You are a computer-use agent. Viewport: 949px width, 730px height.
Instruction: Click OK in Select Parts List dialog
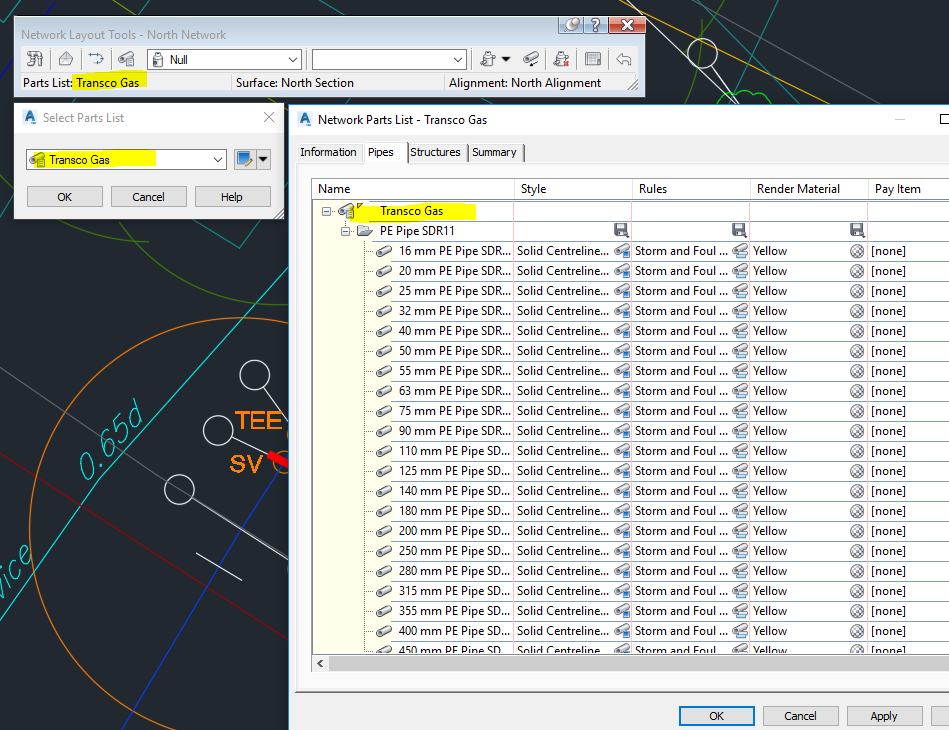(65, 197)
